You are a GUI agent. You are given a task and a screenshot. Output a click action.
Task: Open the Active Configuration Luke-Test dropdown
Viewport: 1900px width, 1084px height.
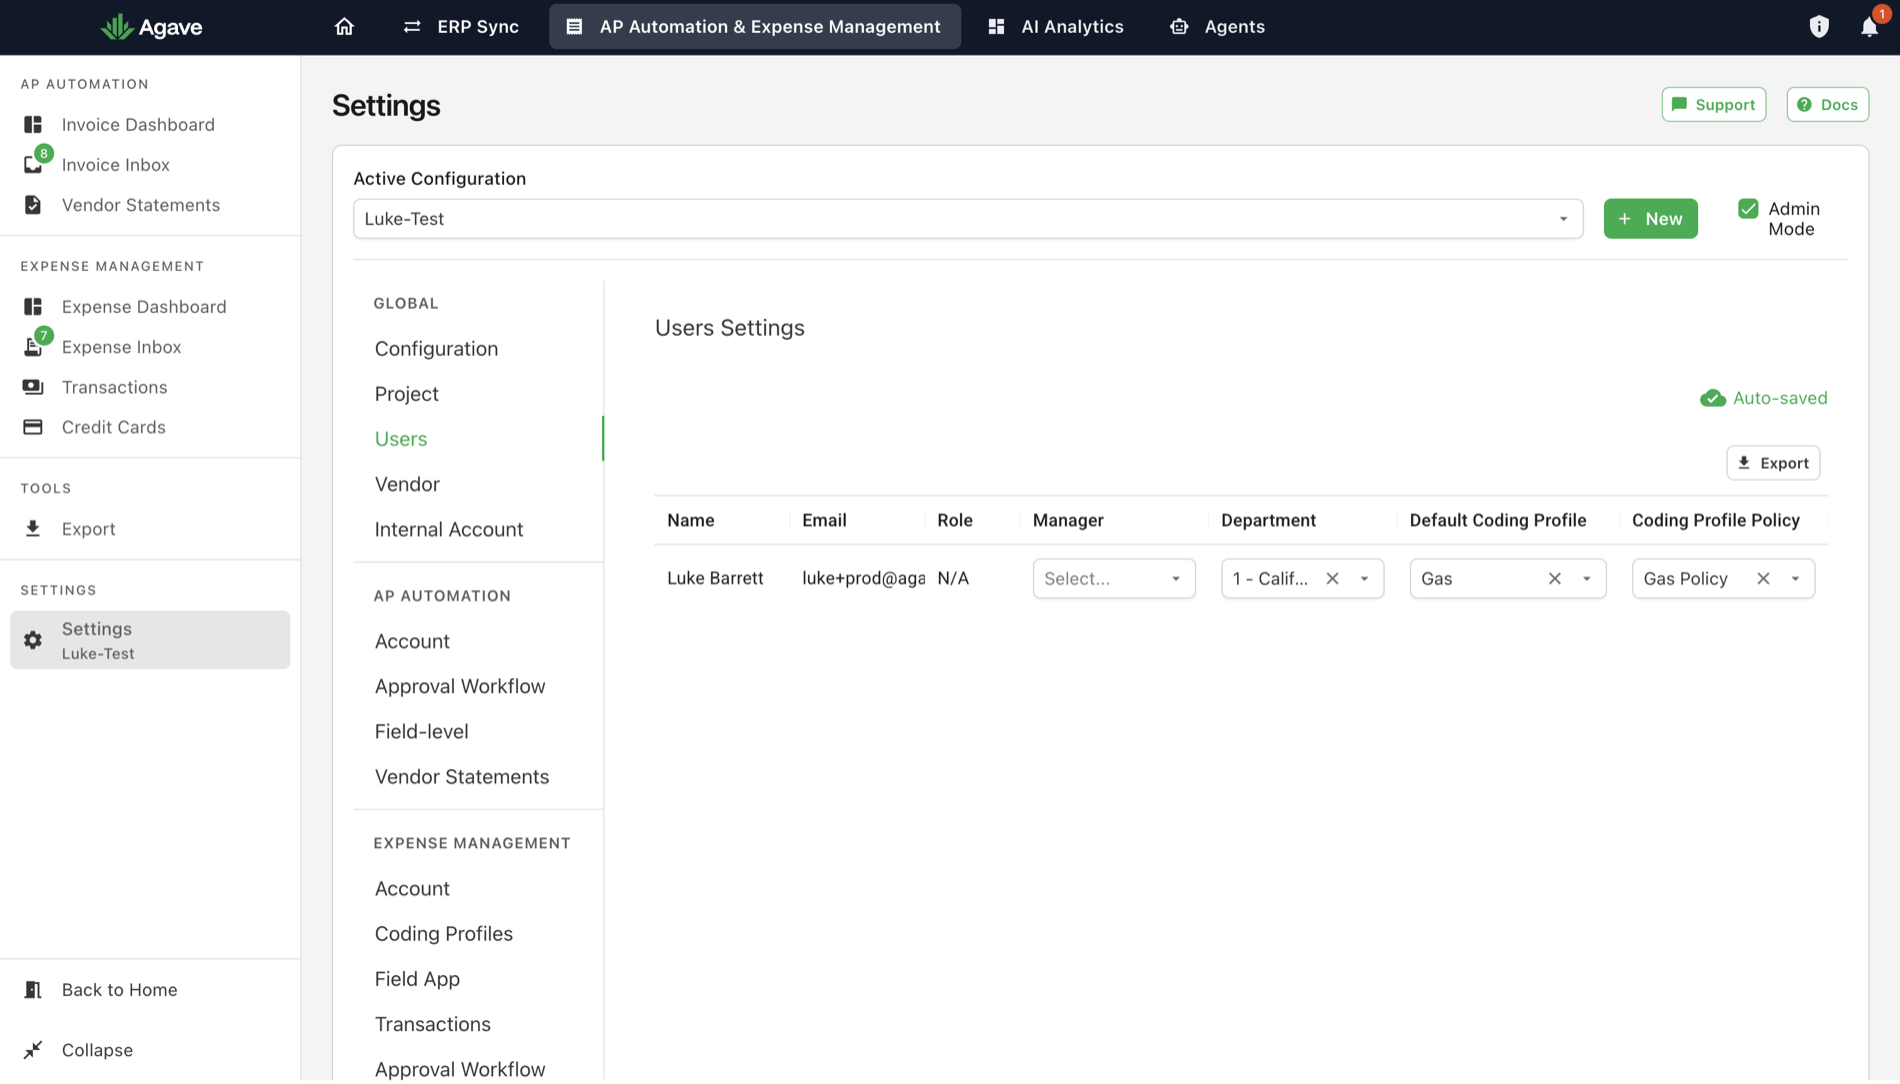coord(968,219)
